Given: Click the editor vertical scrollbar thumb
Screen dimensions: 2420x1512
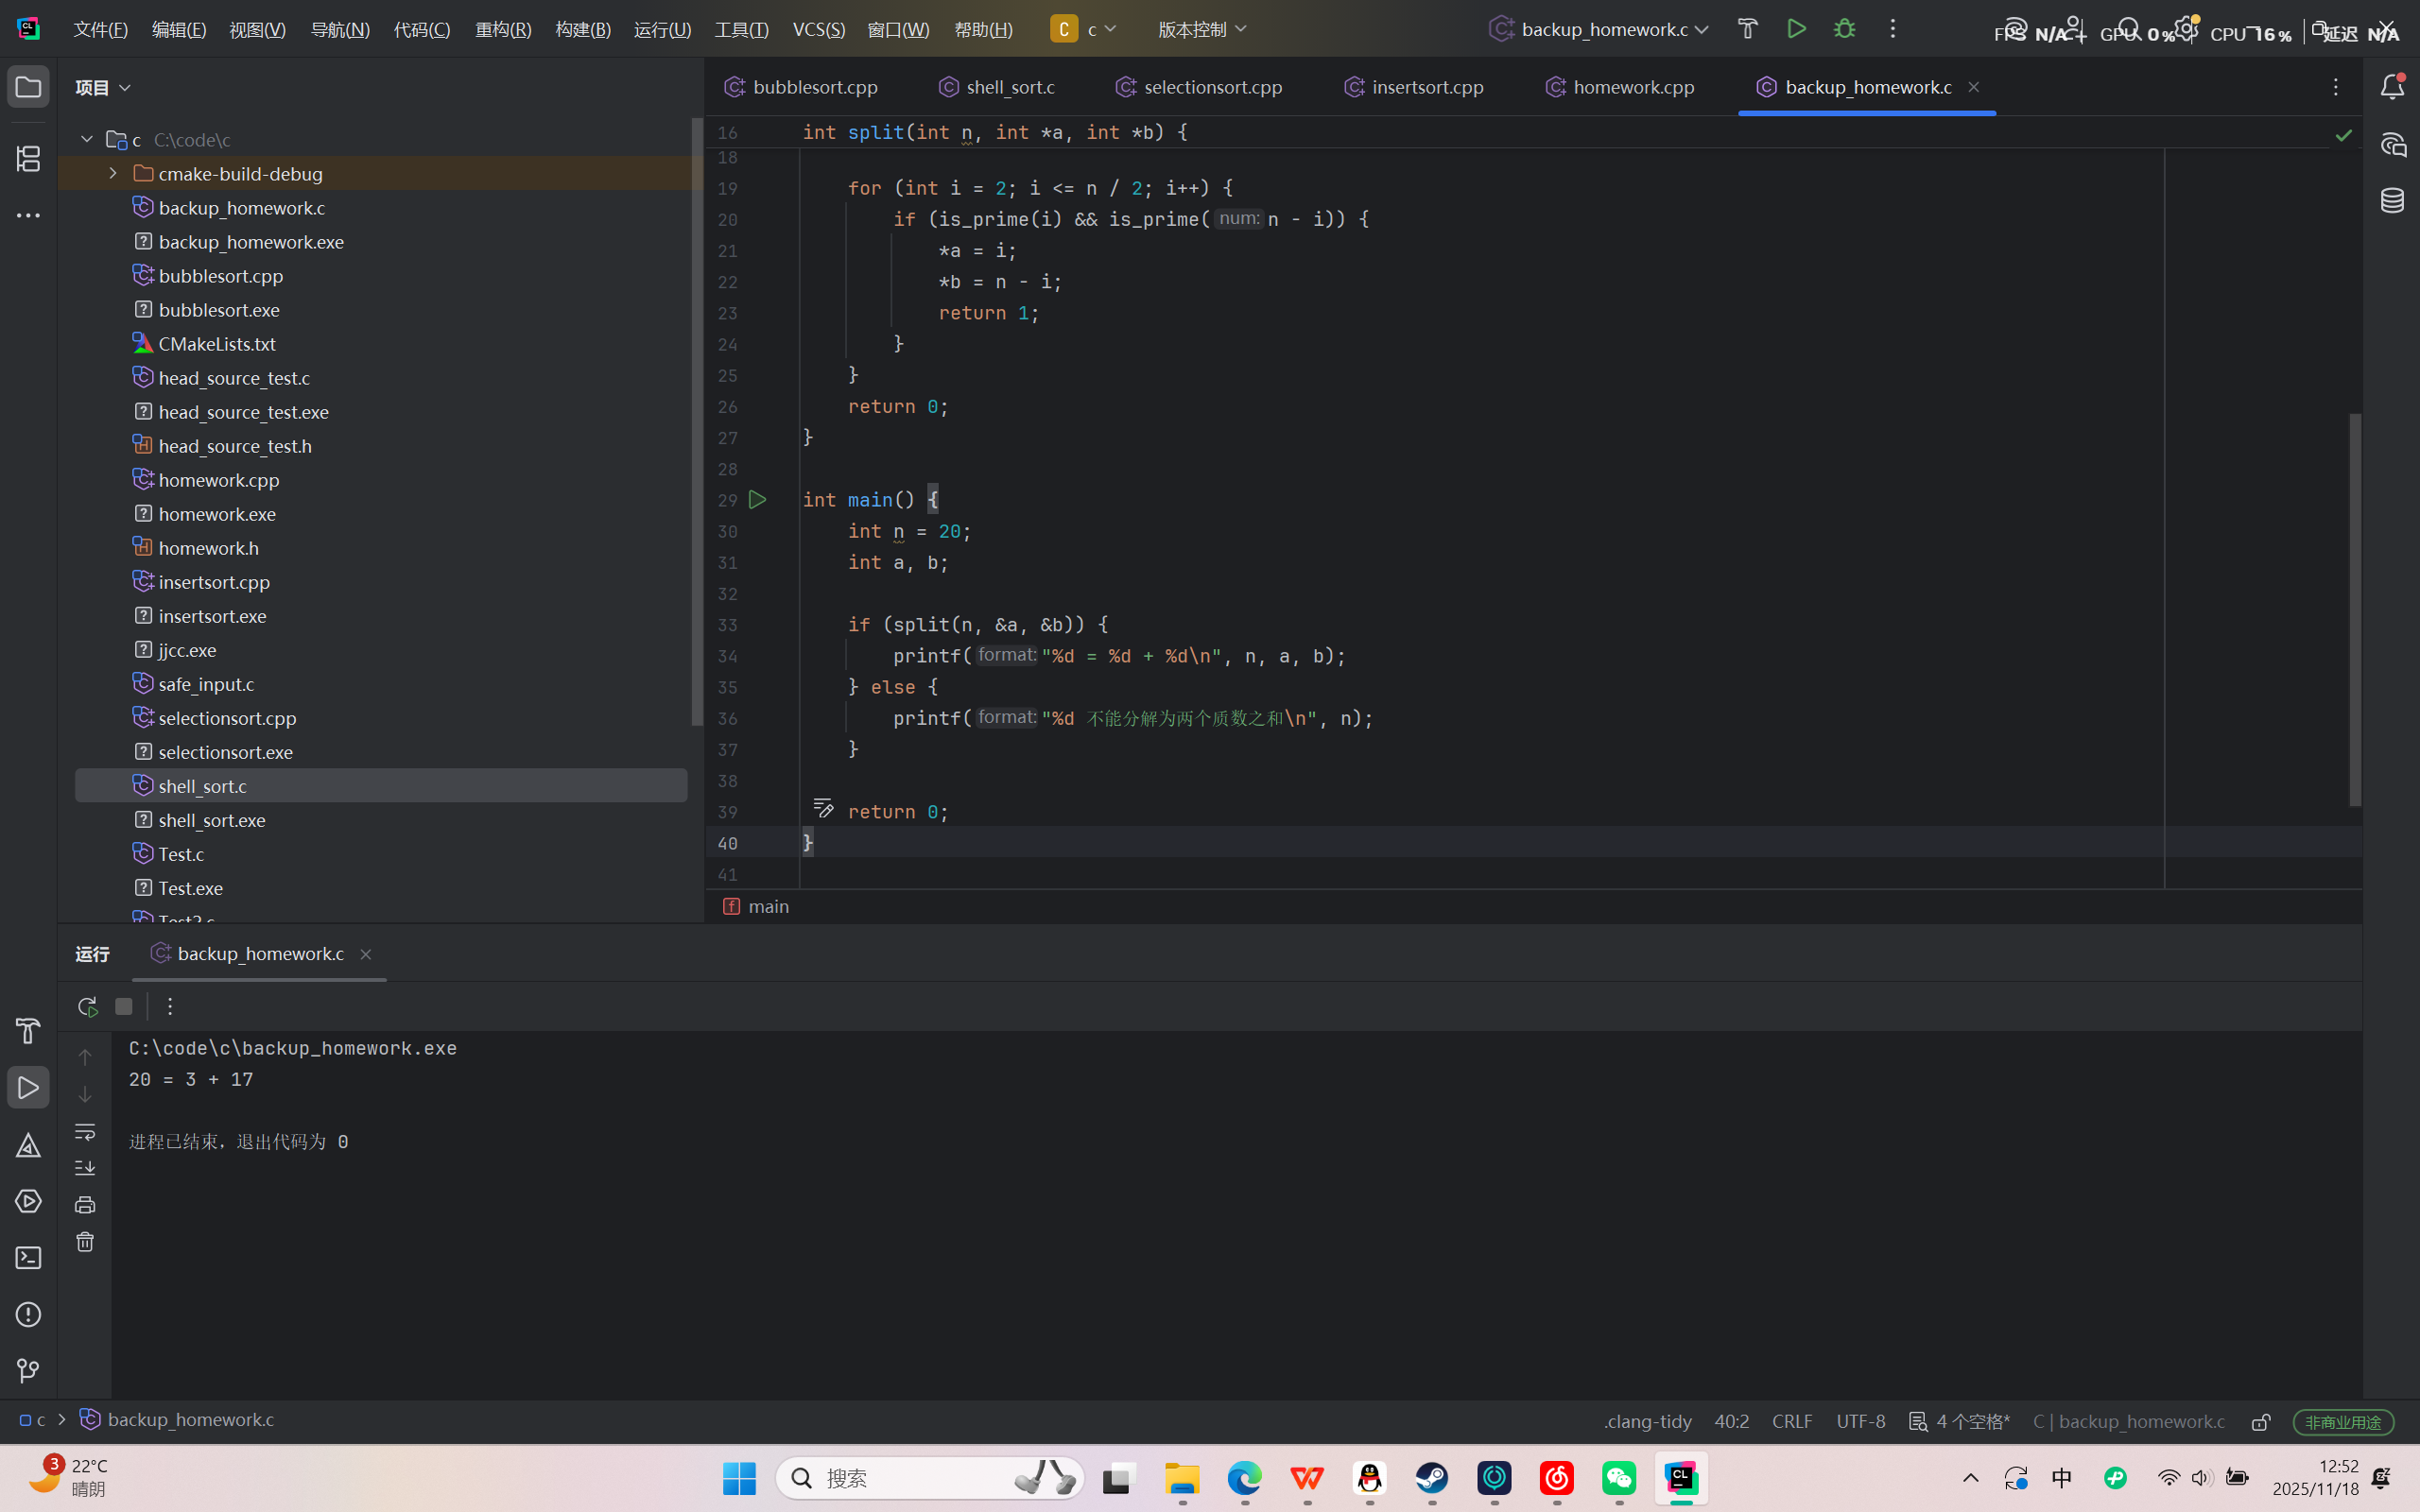Looking at the screenshot, I should (2355, 610).
